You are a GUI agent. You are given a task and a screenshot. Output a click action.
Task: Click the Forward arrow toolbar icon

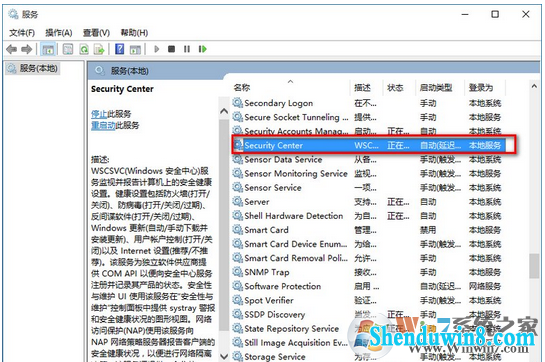click(x=27, y=49)
